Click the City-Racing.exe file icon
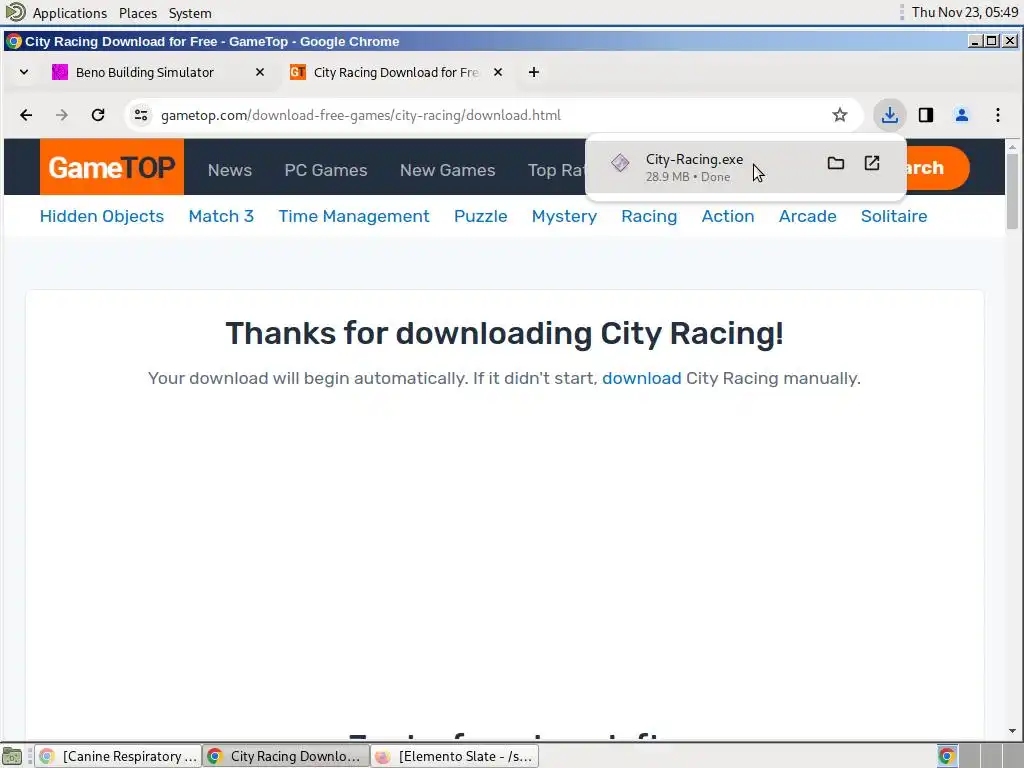Screen dimensions: 1024x768 tap(620, 163)
